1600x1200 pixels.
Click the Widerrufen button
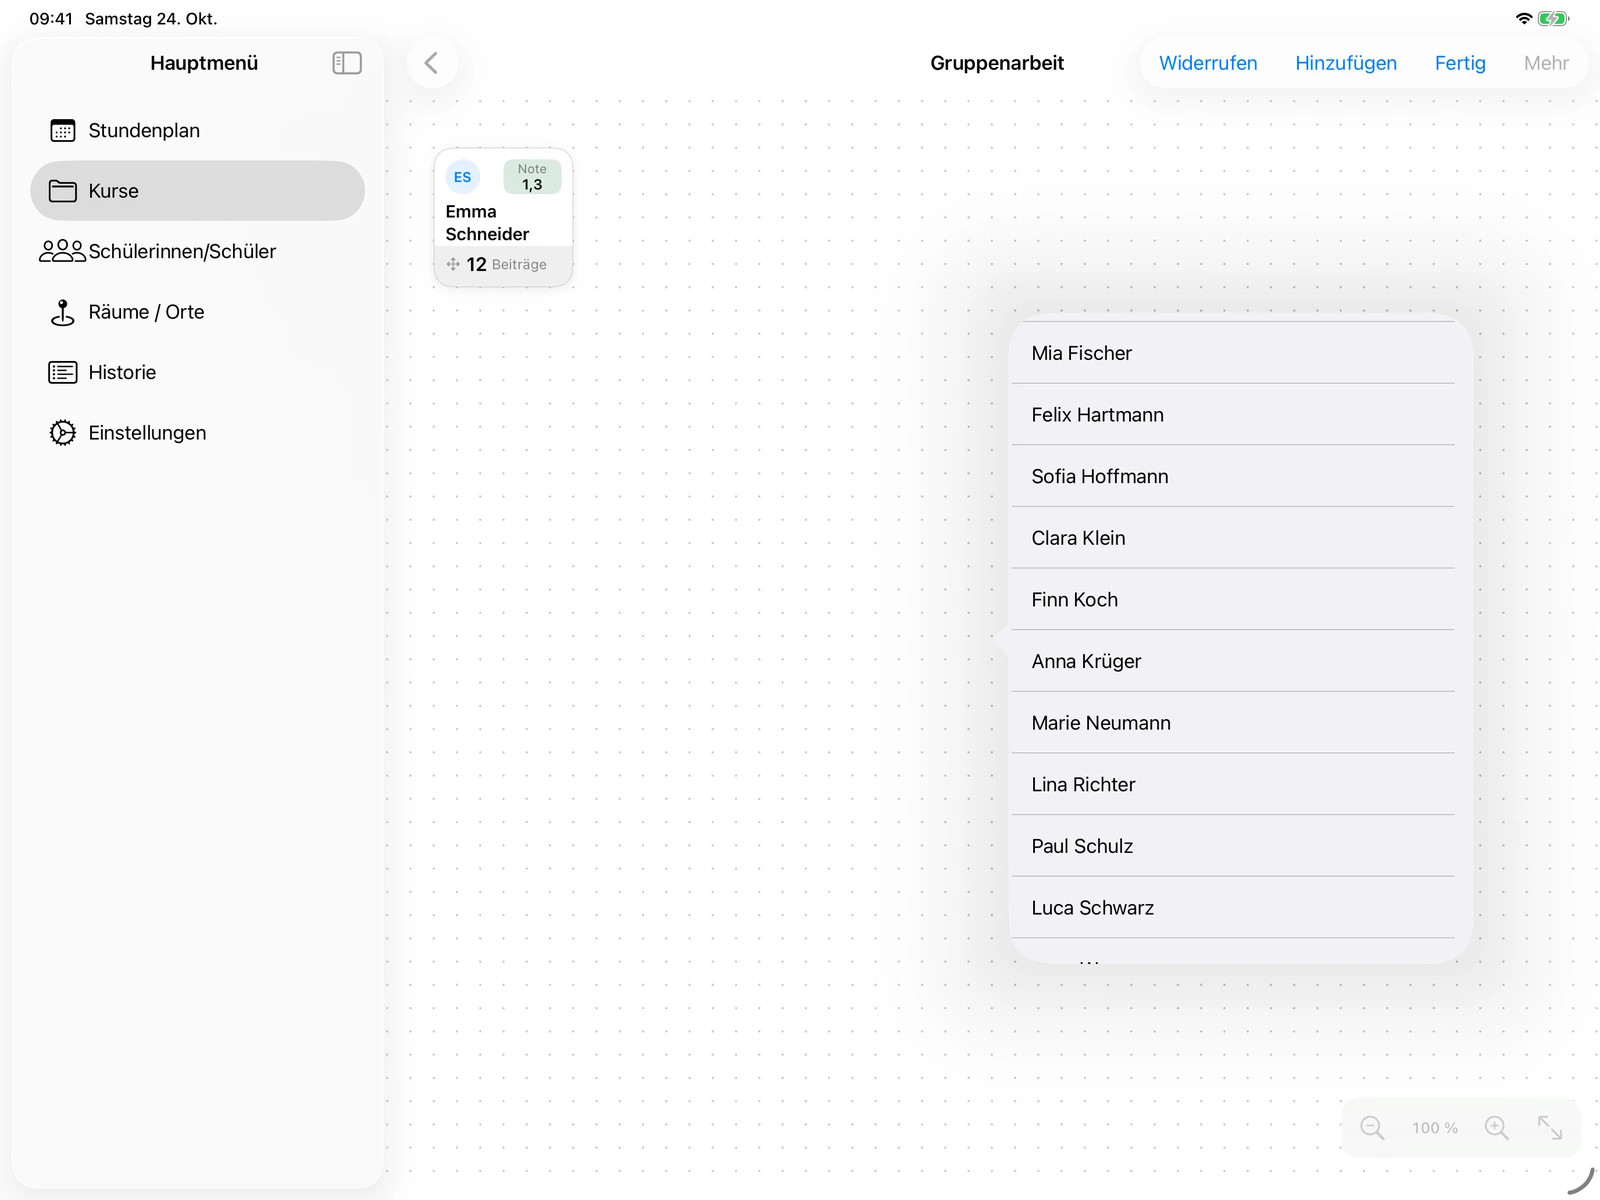(1208, 63)
